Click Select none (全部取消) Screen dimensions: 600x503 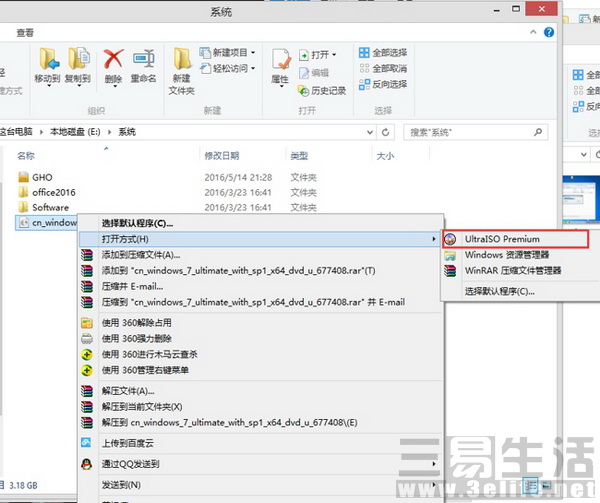click(x=383, y=68)
